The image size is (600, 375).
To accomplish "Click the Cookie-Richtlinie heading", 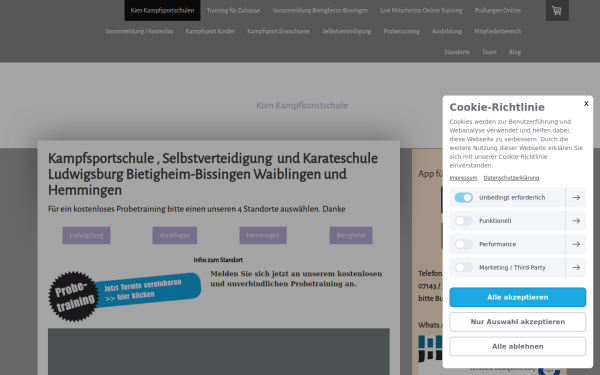I will [497, 107].
